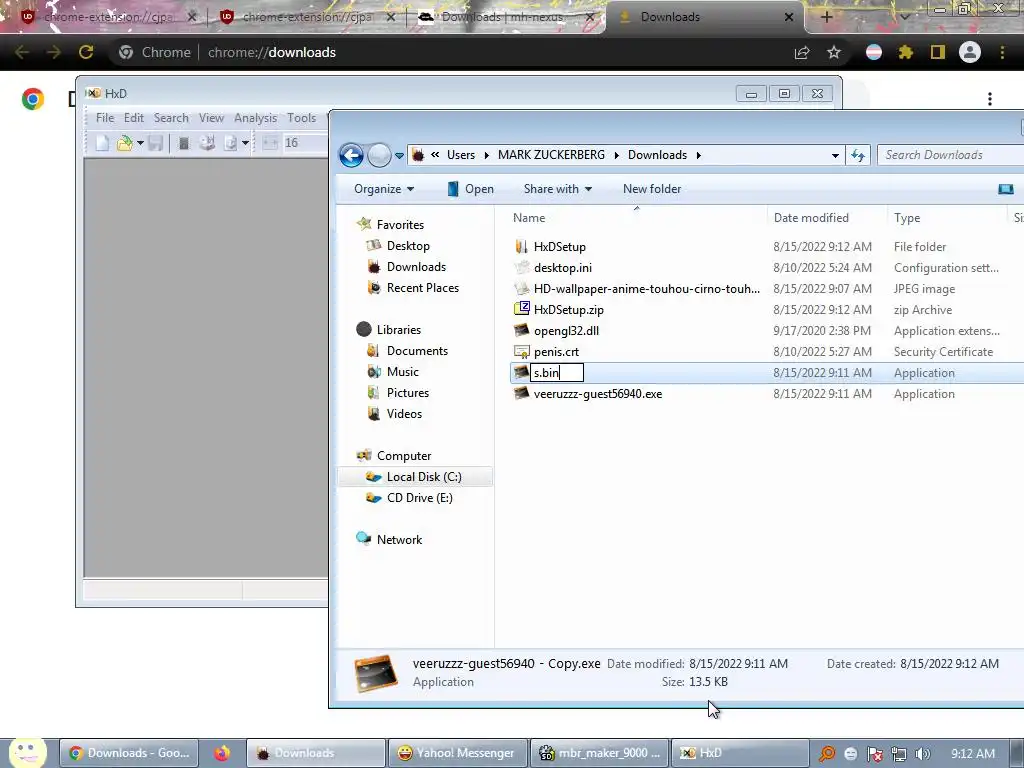The width and height of the screenshot is (1024, 768).
Task: Click the Firefox icon in the taskbar
Action: point(222,753)
